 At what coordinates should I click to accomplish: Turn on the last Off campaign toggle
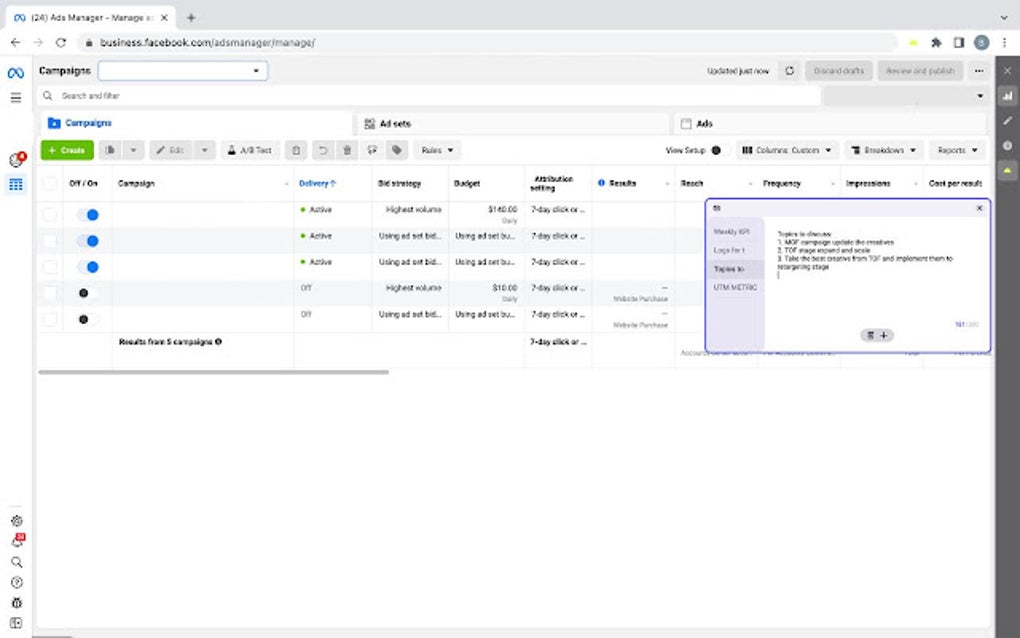(88, 319)
